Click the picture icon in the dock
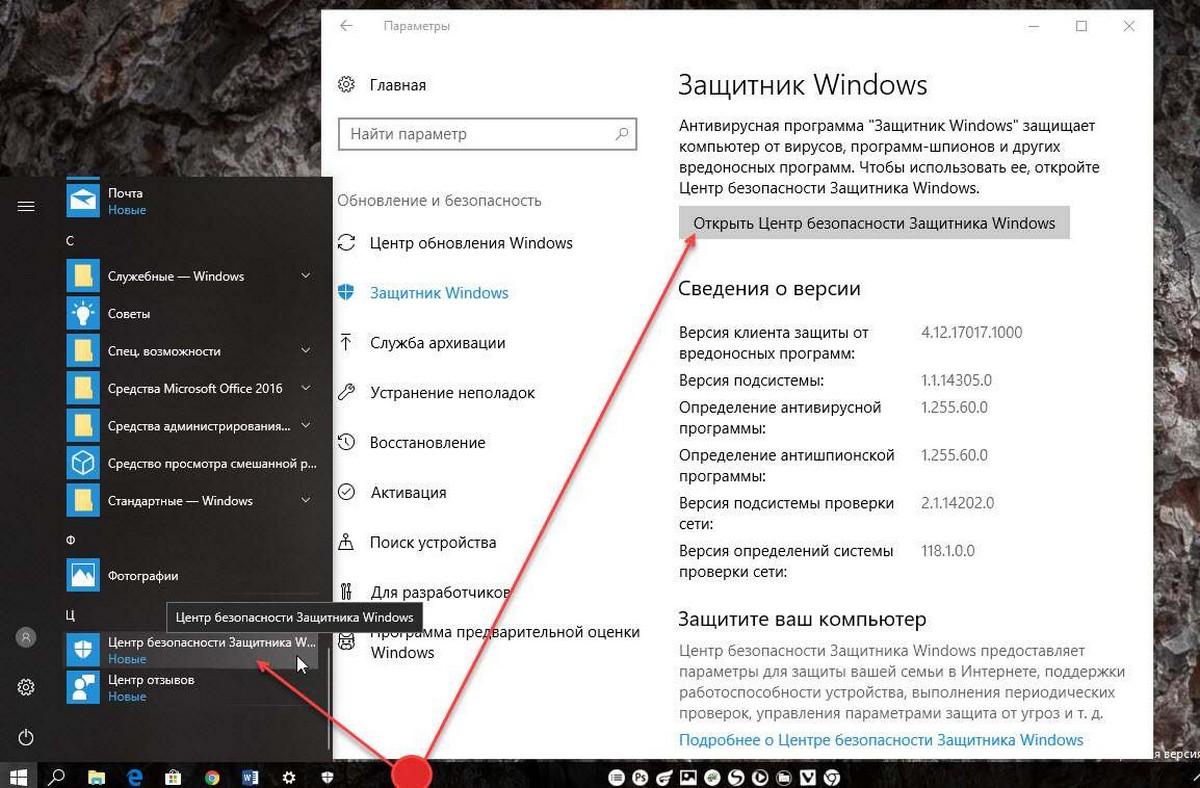 687,776
